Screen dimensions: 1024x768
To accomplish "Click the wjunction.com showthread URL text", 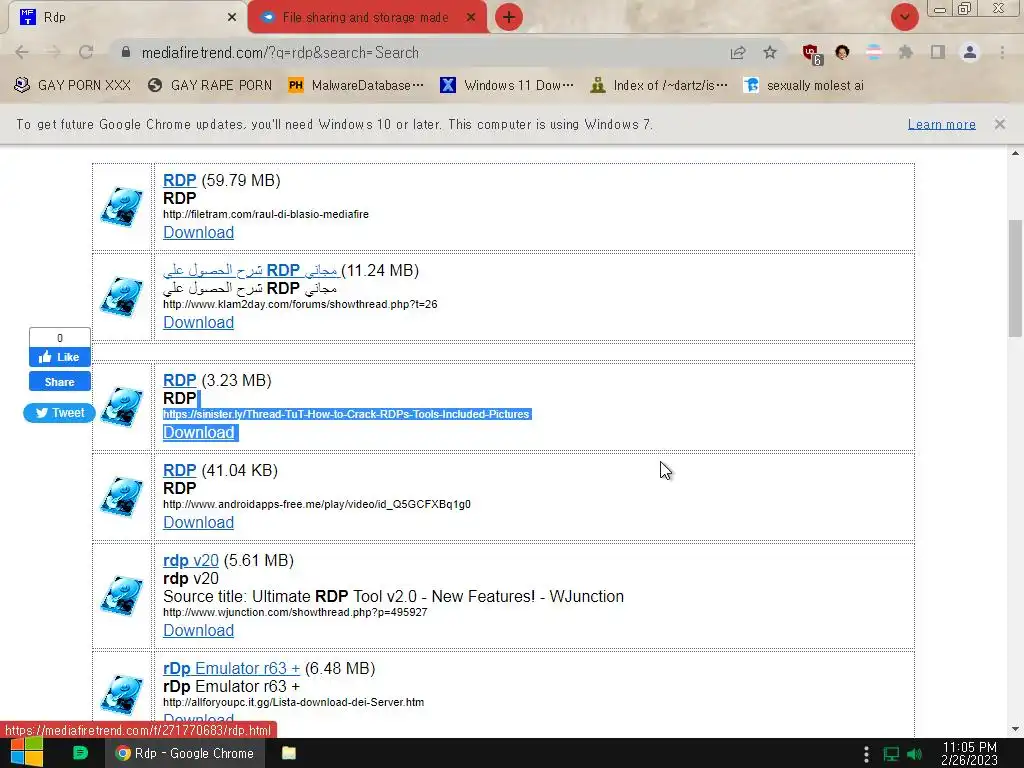I will (x=295, y=612).
